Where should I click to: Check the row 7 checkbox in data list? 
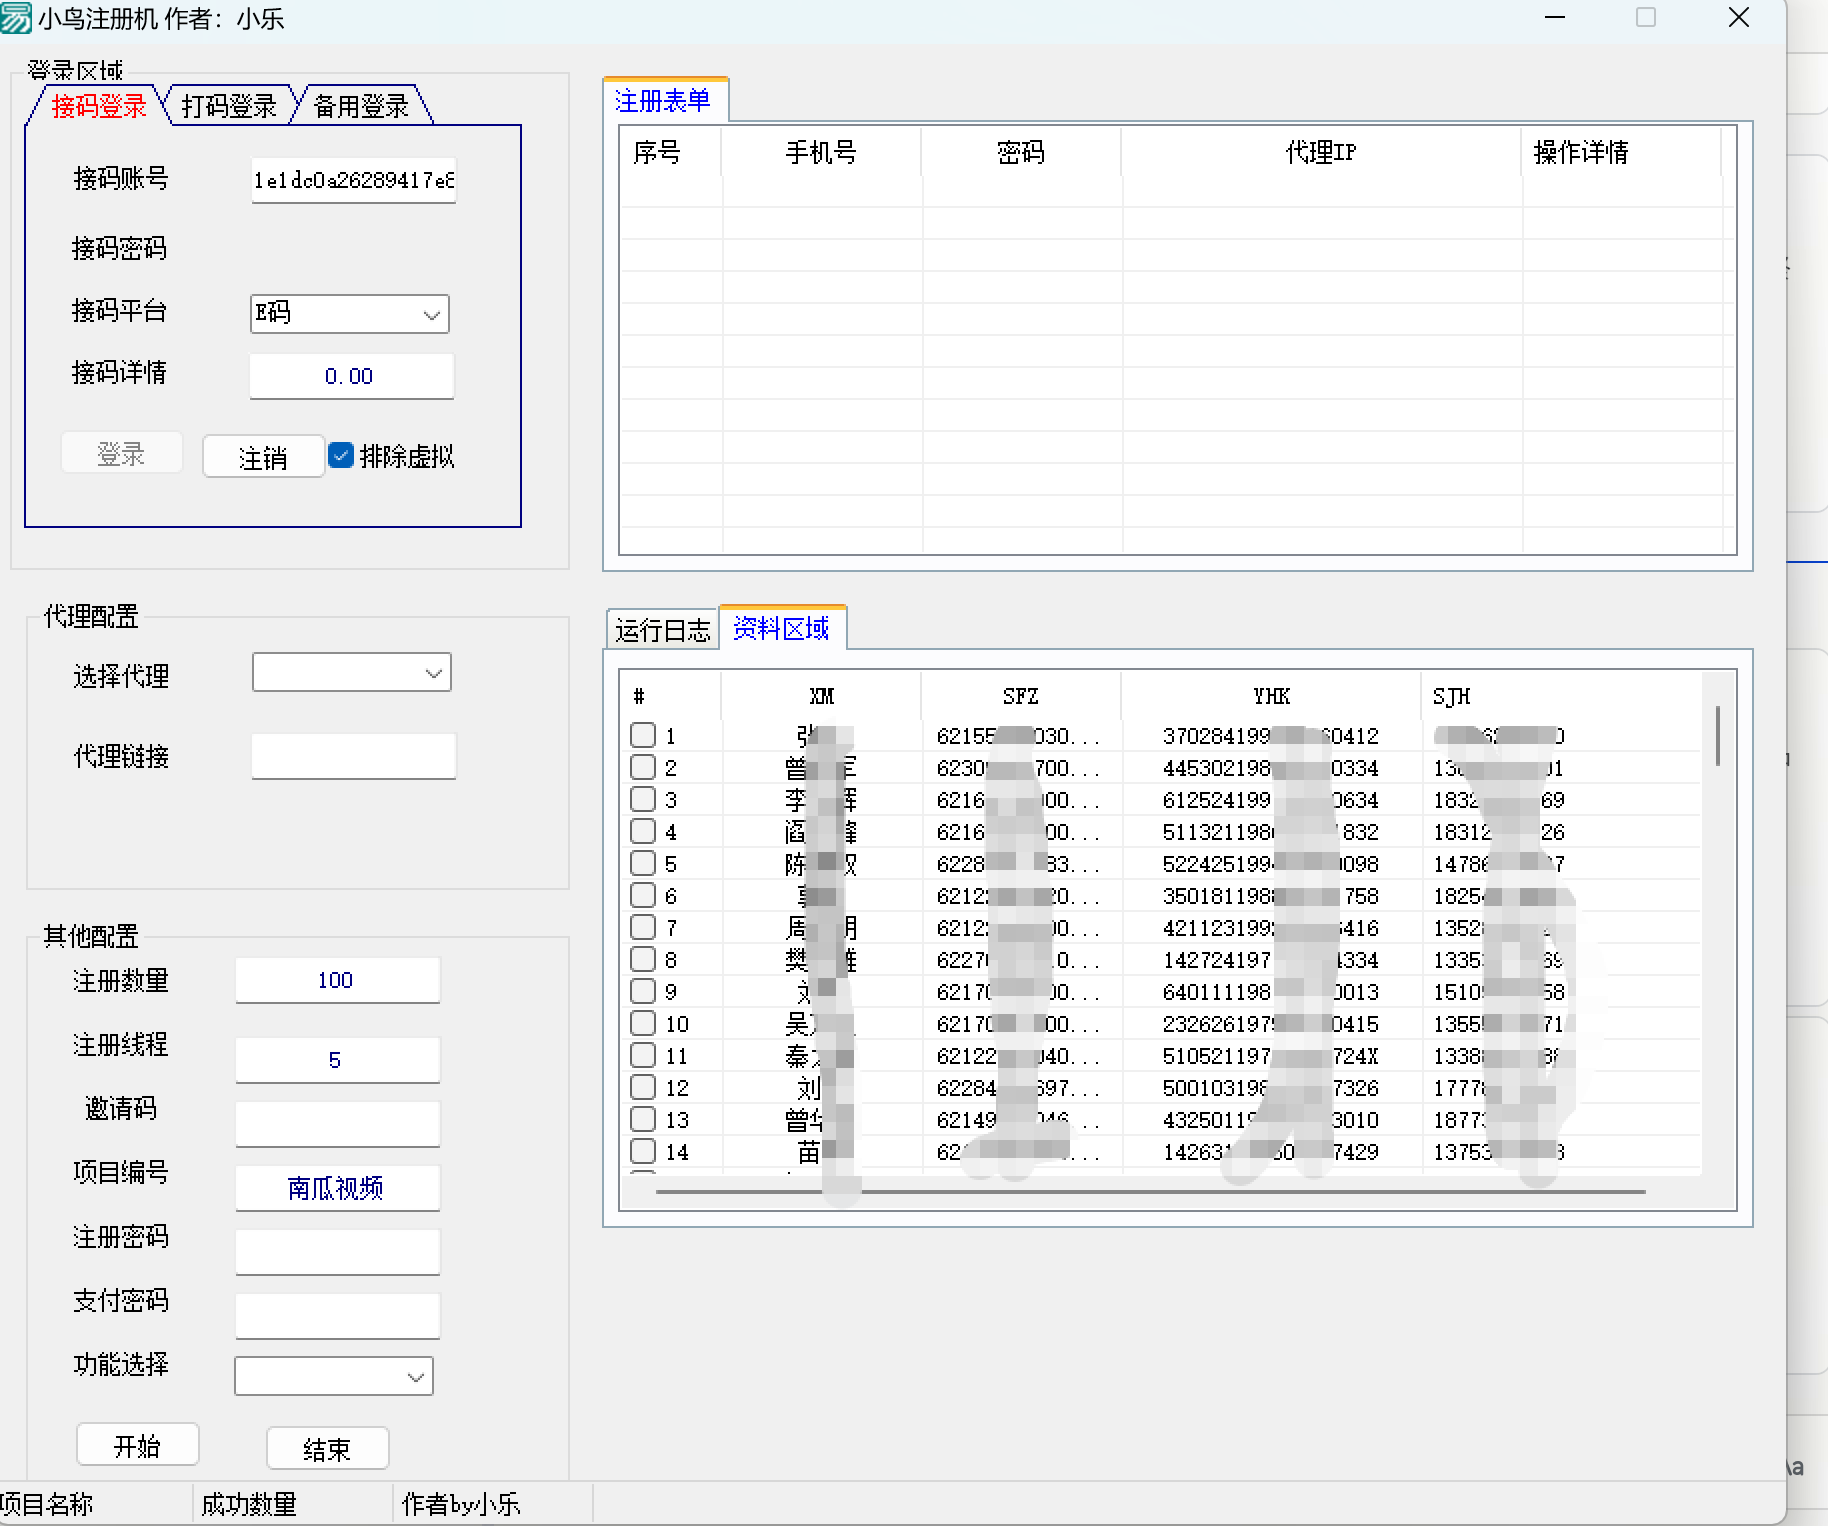pos(643,928)
